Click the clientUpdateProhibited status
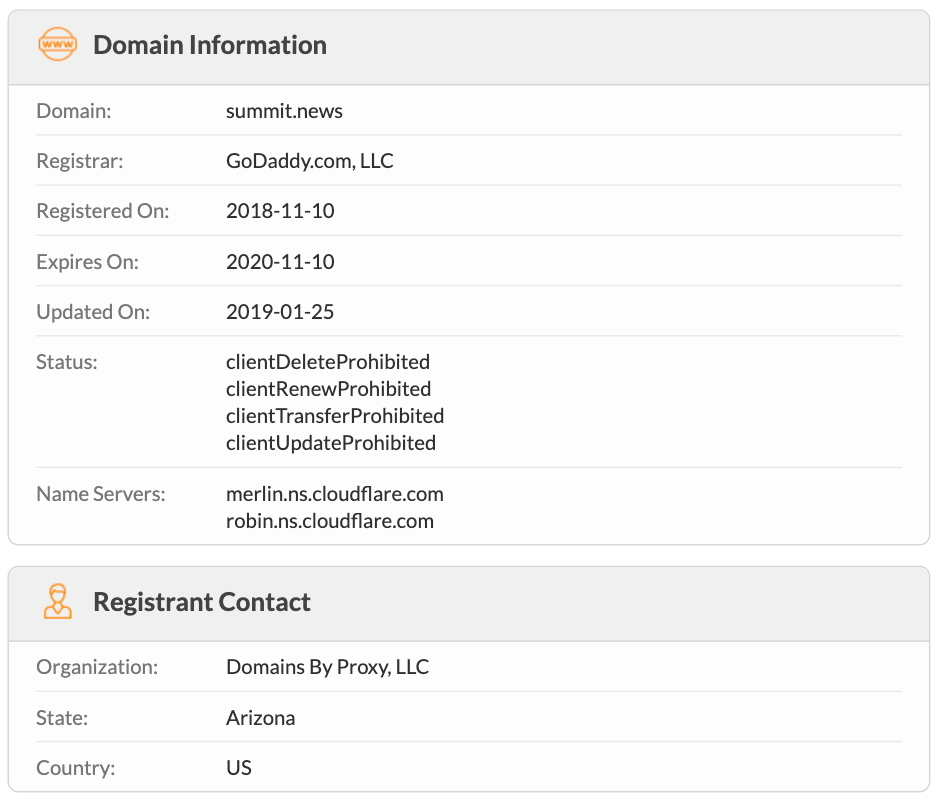This screenshot has height=802, width=939. point(331,443)
